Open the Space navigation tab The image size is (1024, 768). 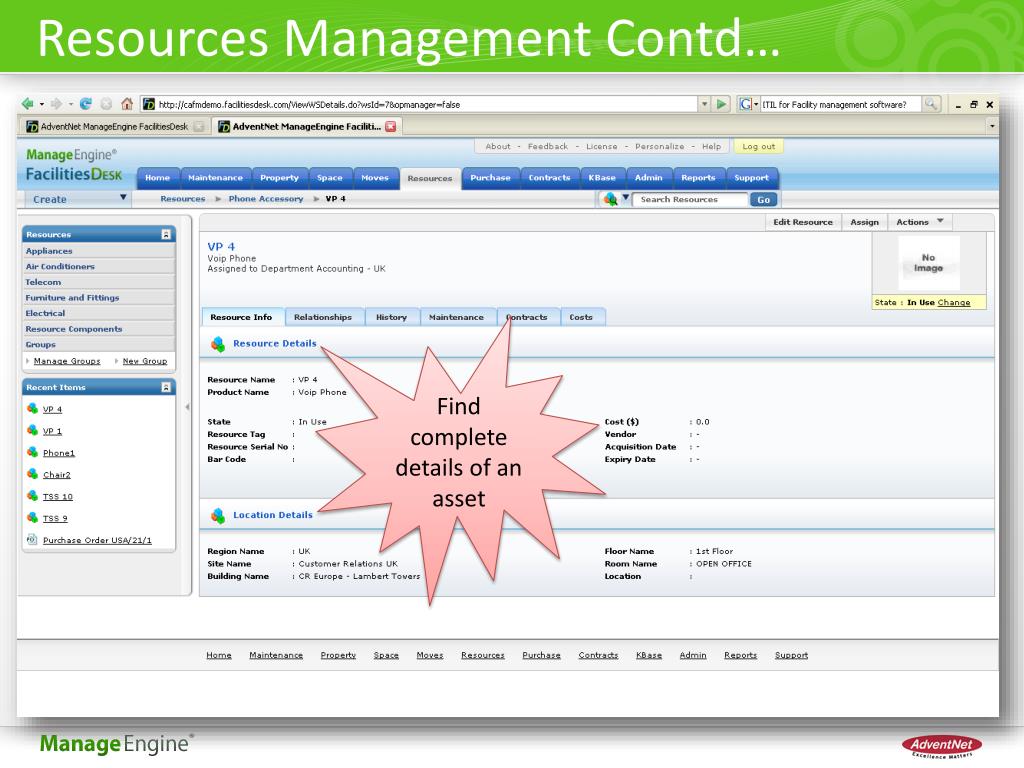330,178
